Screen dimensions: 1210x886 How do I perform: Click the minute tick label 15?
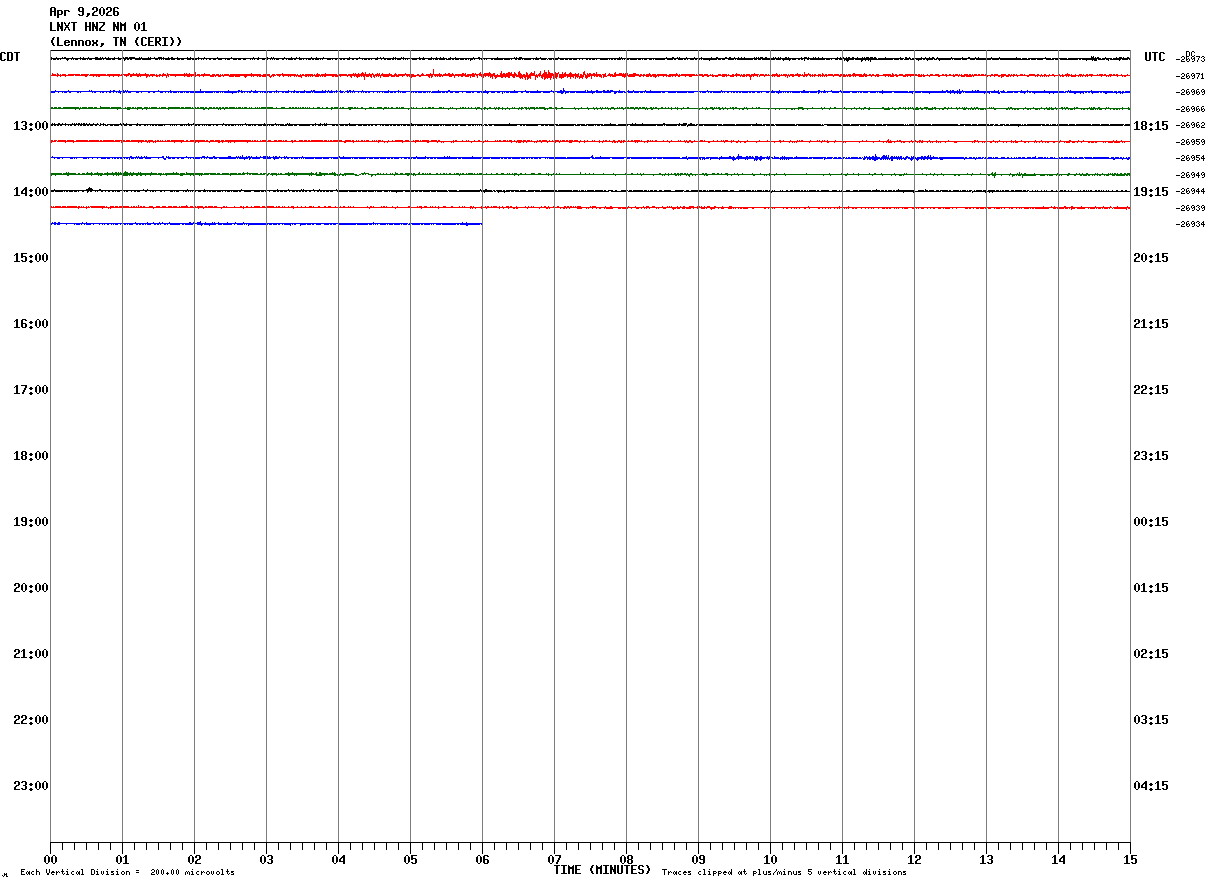pyautogui.click(x=1130, y=860)
